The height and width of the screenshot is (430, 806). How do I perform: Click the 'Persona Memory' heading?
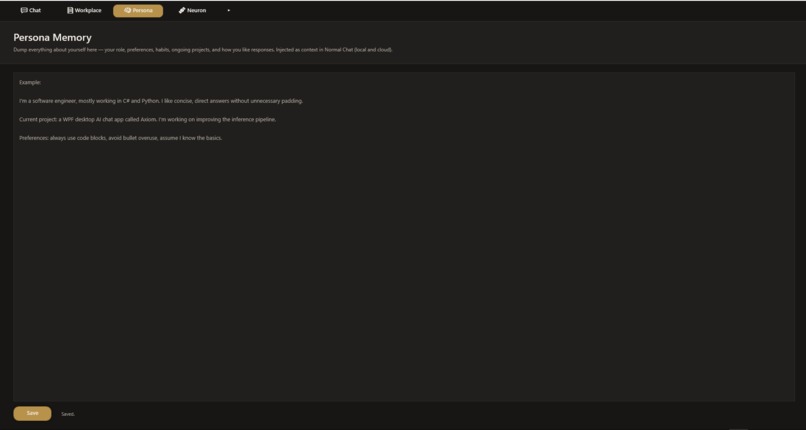coord(52,38)
